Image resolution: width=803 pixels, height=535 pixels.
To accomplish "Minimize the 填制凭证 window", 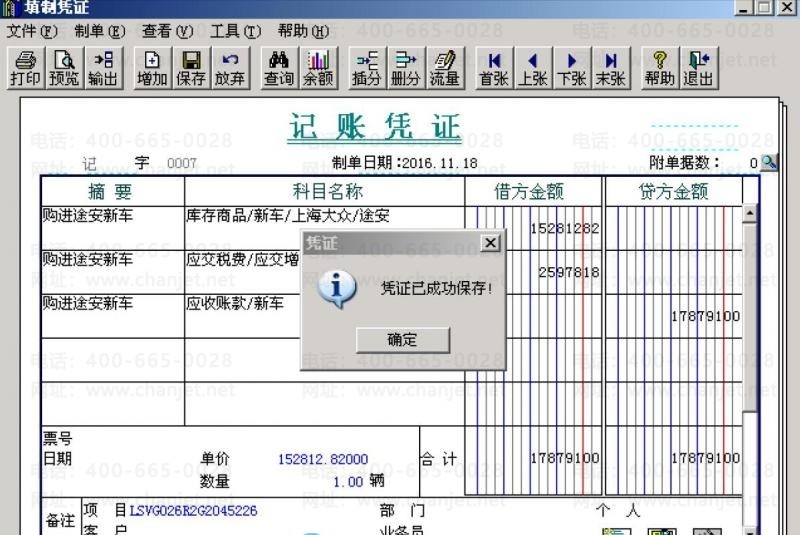I will click(744, 7).
